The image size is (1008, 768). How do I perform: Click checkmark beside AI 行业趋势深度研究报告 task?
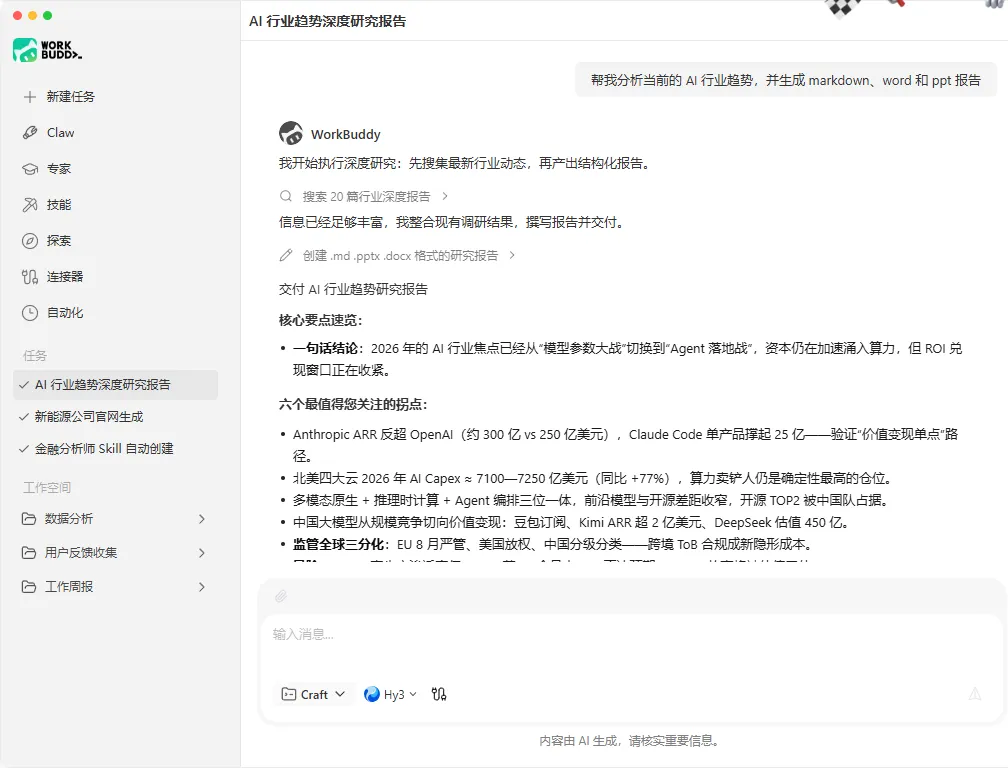[24, 385]
